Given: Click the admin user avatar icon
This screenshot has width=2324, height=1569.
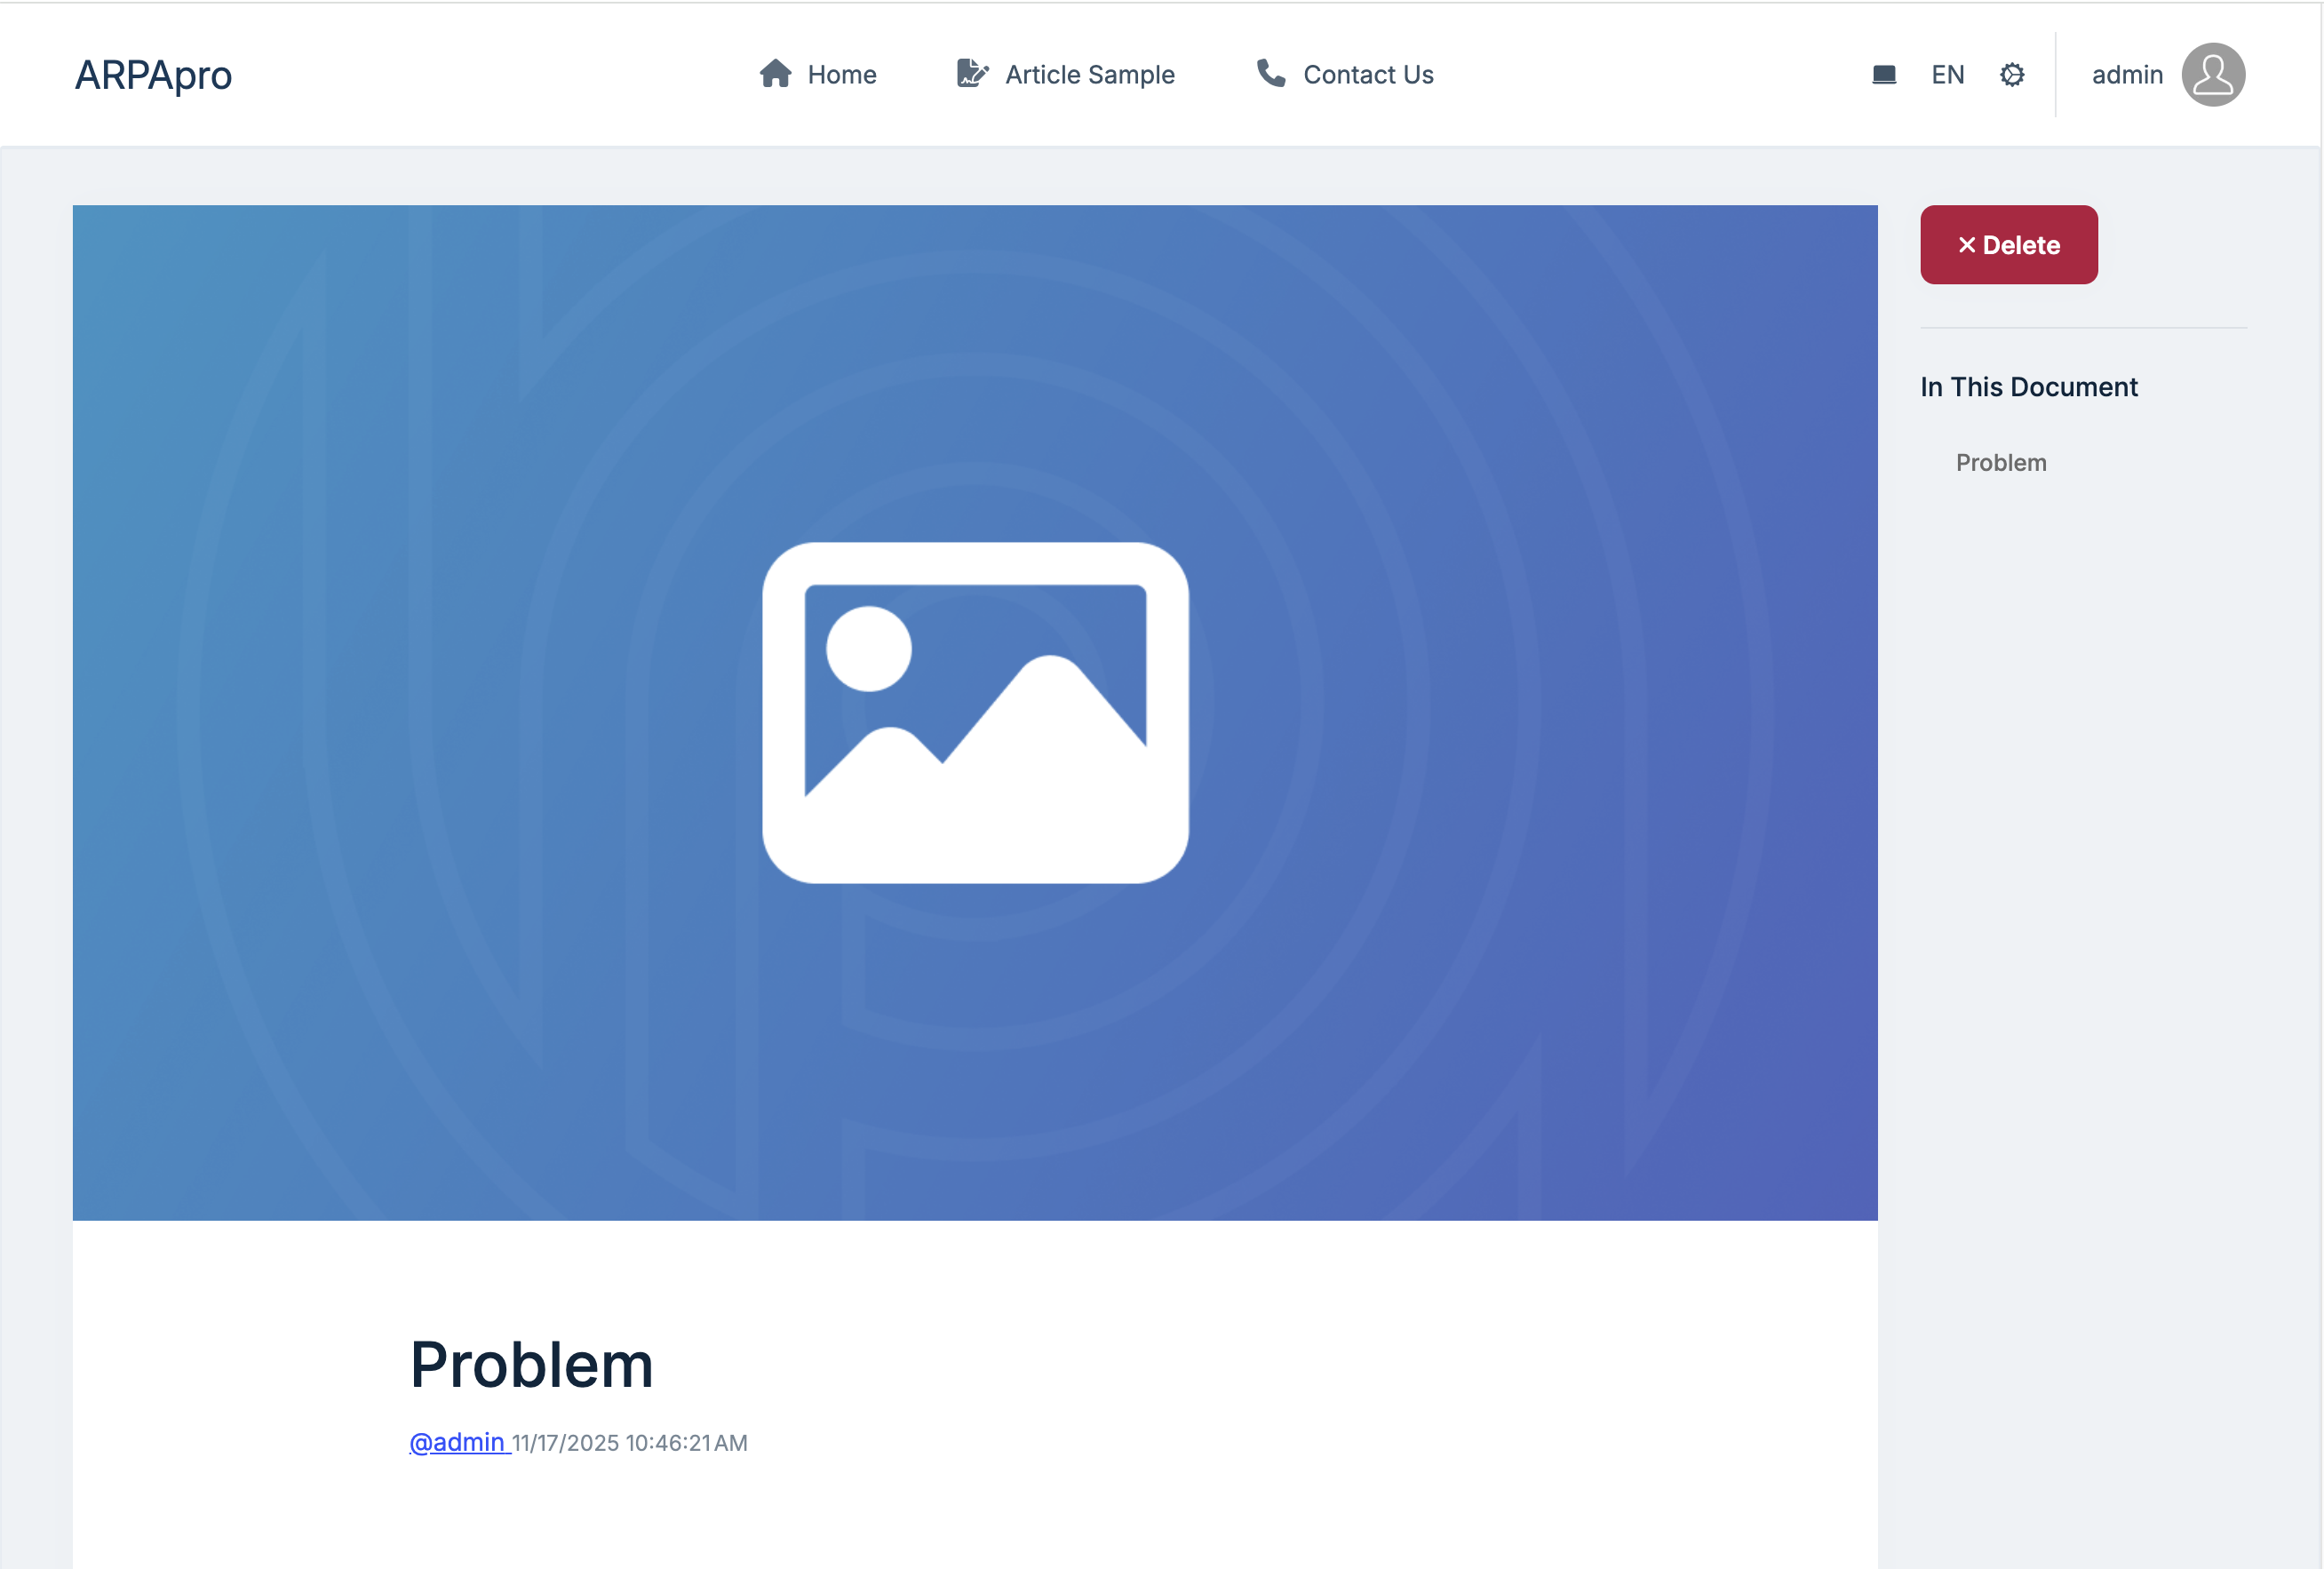Looking at the screenshot, I should [x=2212, y=75].
